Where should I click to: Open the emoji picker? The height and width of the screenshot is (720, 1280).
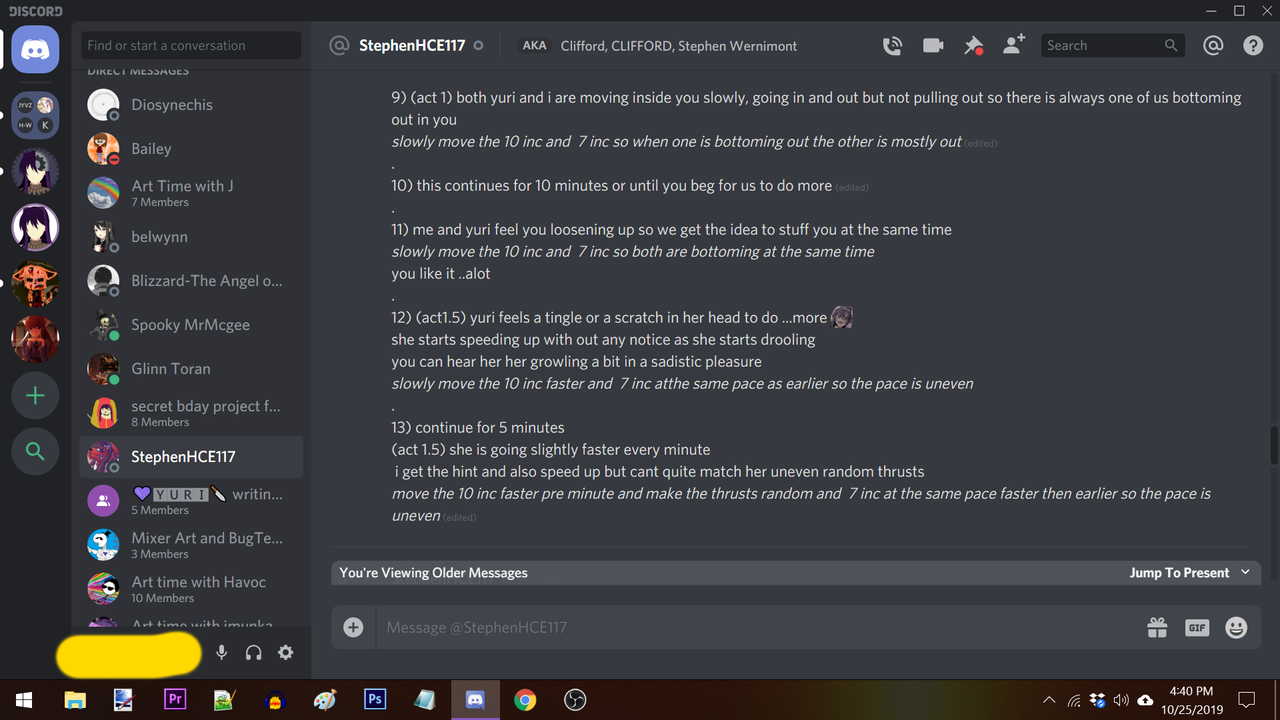coord(1237,627)
